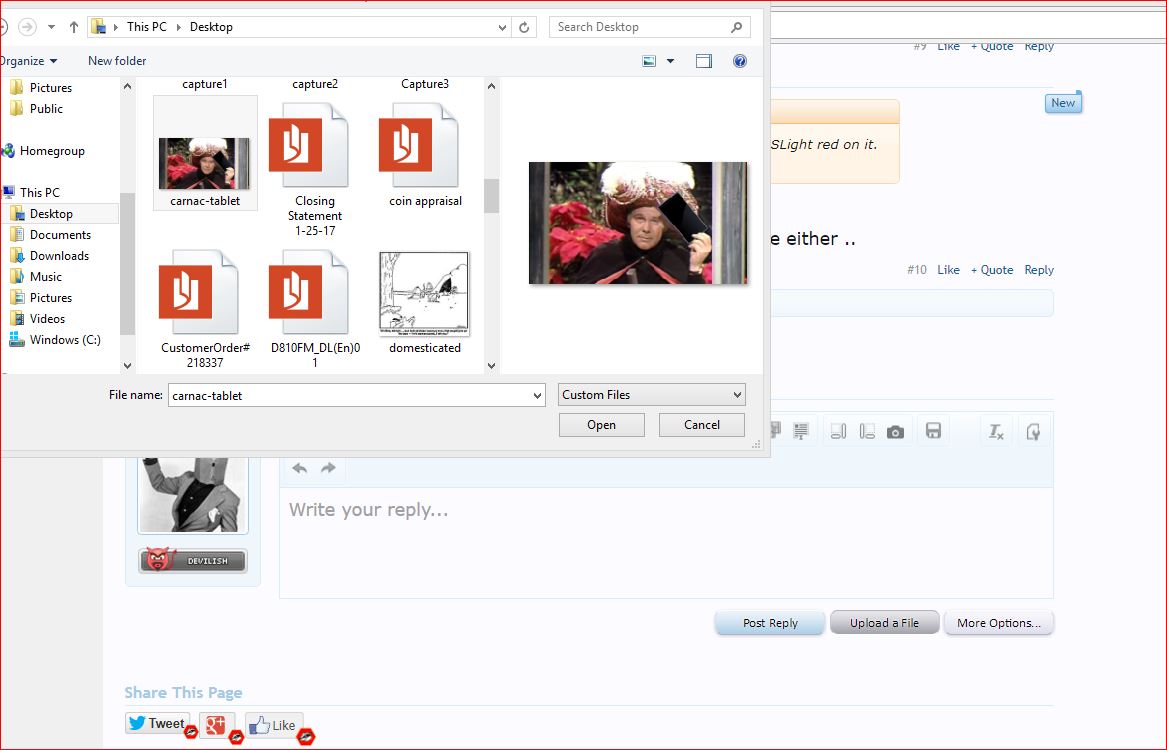Click the search magnifier icon
Viewport: 1167px width, 750px height.
(x=736, y=27)
